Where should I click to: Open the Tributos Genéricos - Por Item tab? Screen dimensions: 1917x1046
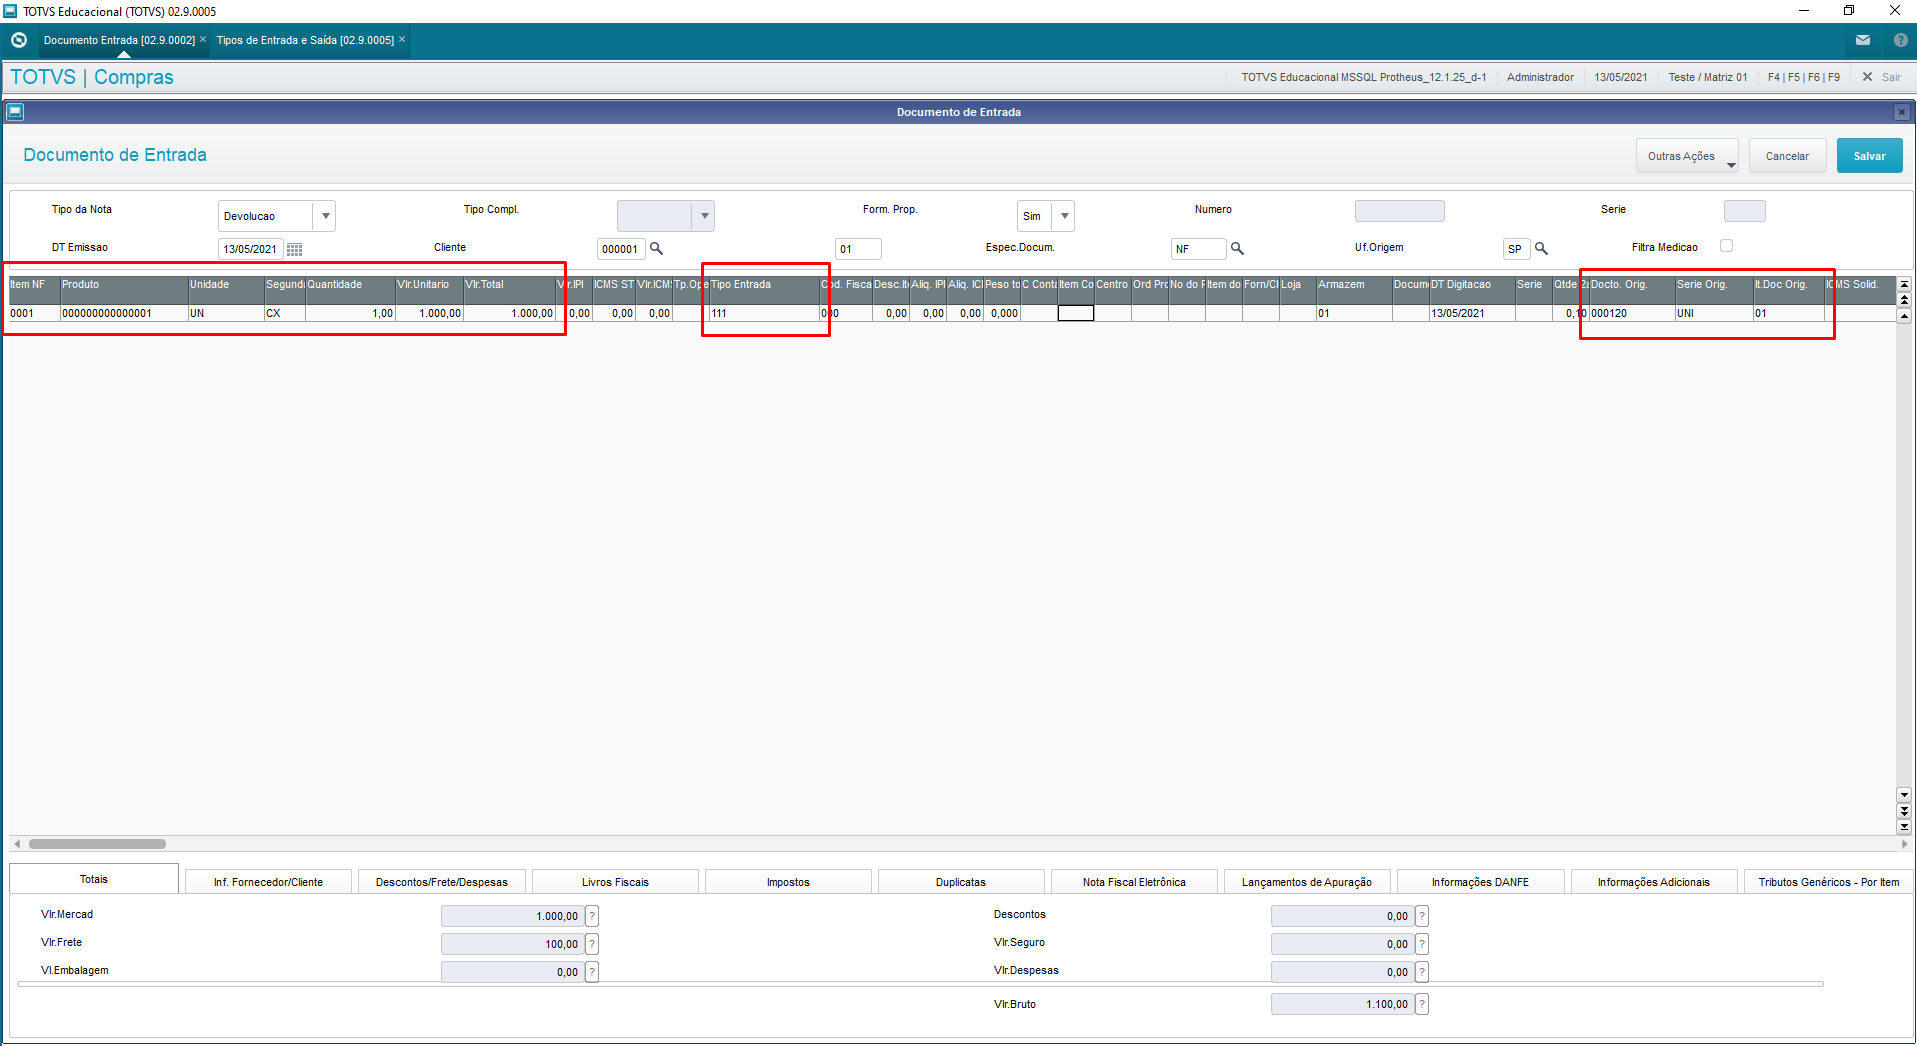point(1829,882)
